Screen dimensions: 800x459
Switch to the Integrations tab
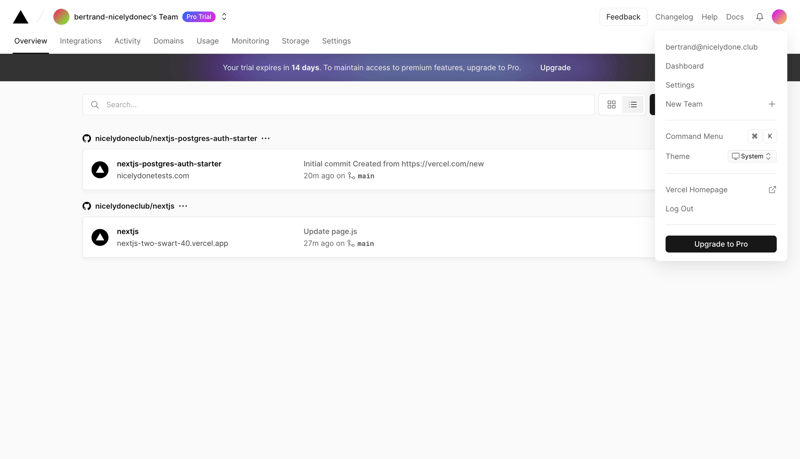tap(81, 41)
